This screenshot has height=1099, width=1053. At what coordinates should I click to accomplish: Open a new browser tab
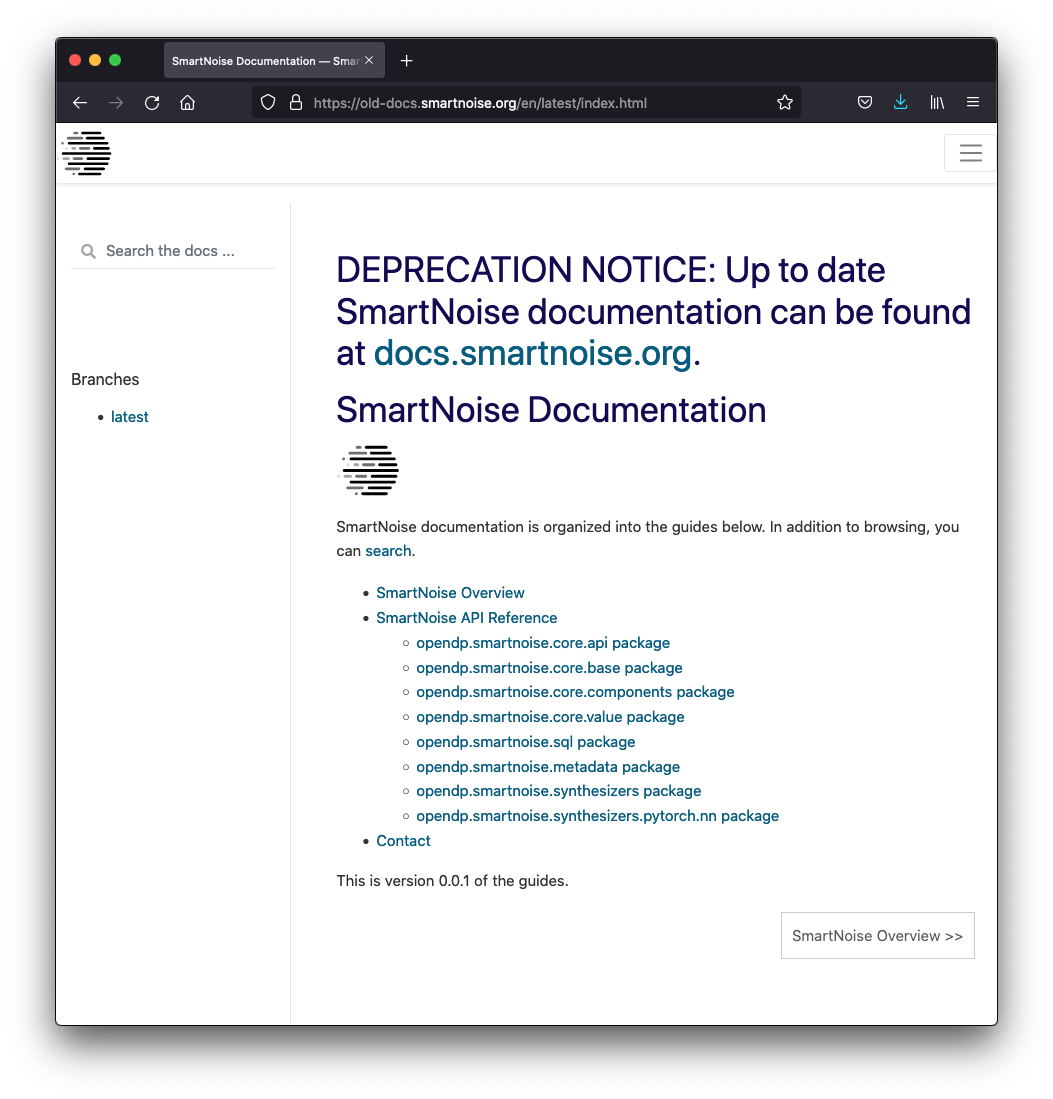tap(406, 60)
